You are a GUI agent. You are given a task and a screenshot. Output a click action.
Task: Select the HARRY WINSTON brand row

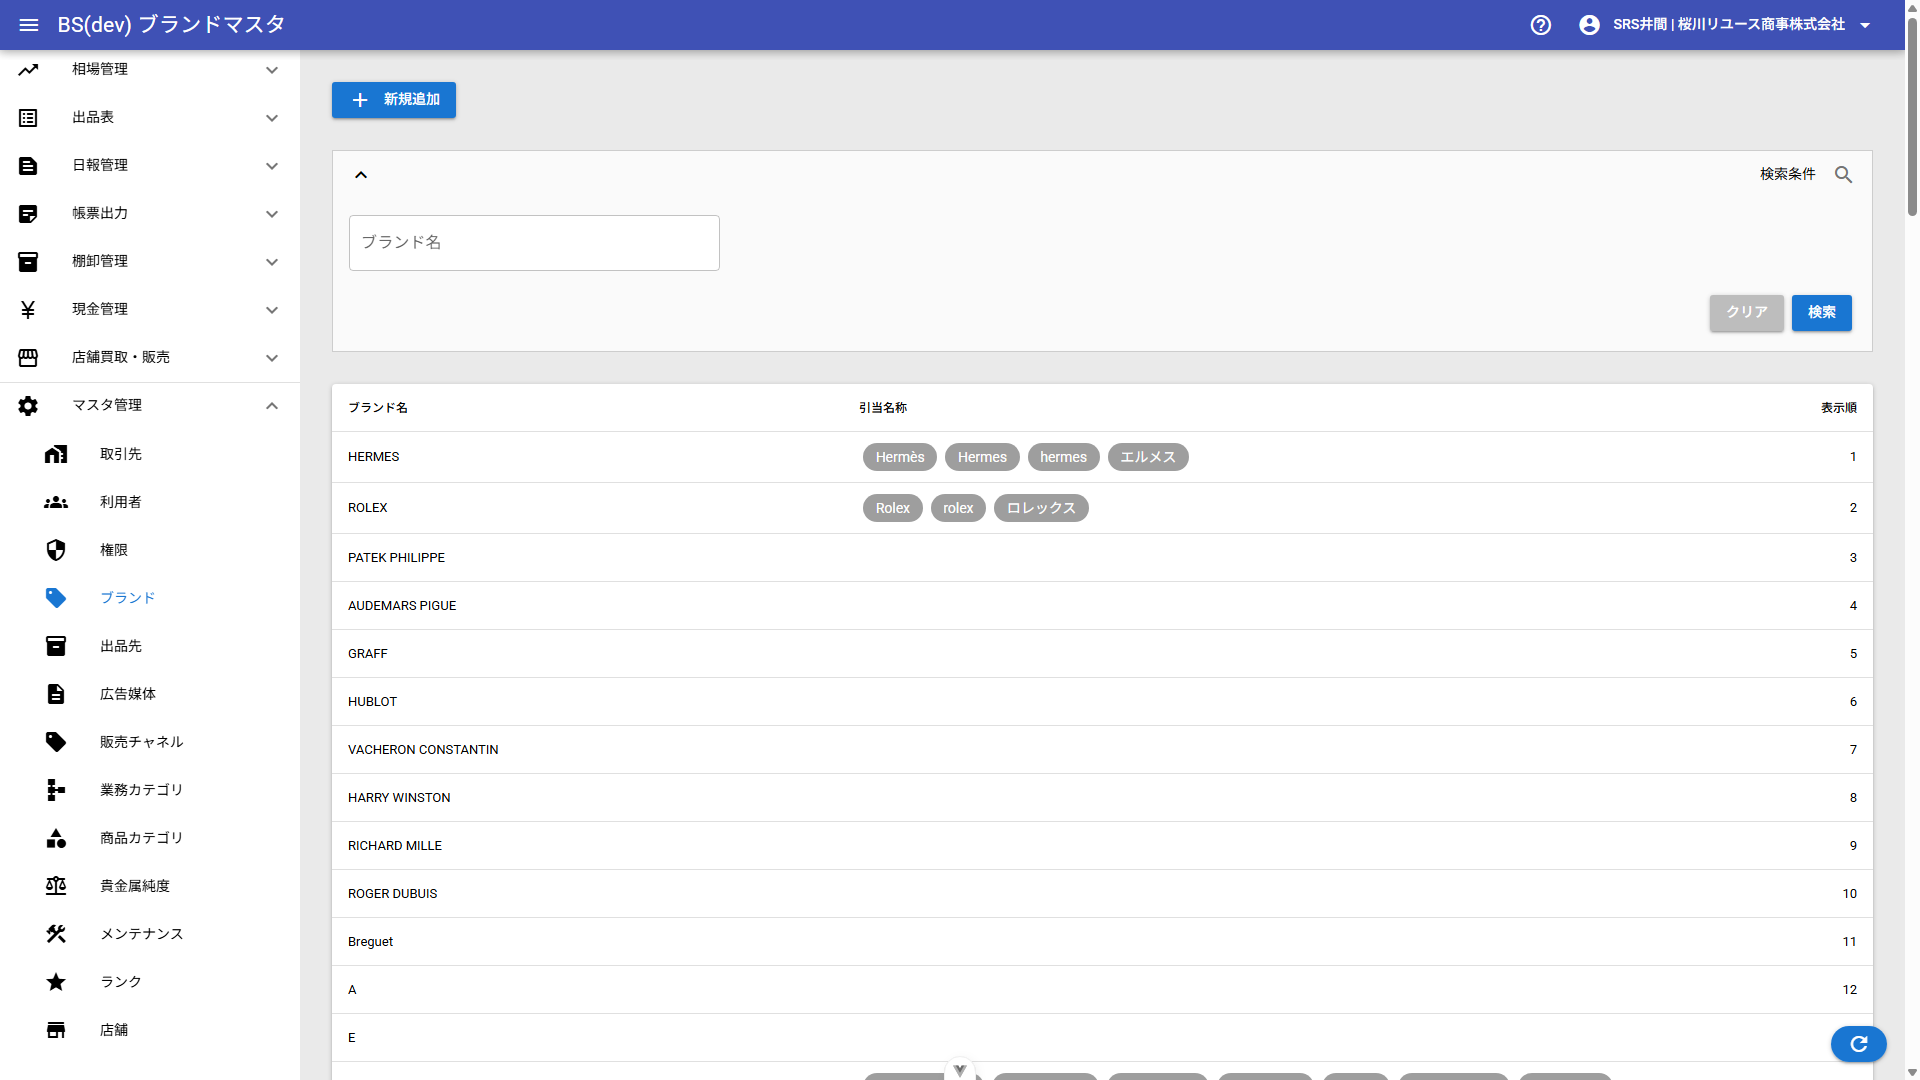coord(1102,798)
